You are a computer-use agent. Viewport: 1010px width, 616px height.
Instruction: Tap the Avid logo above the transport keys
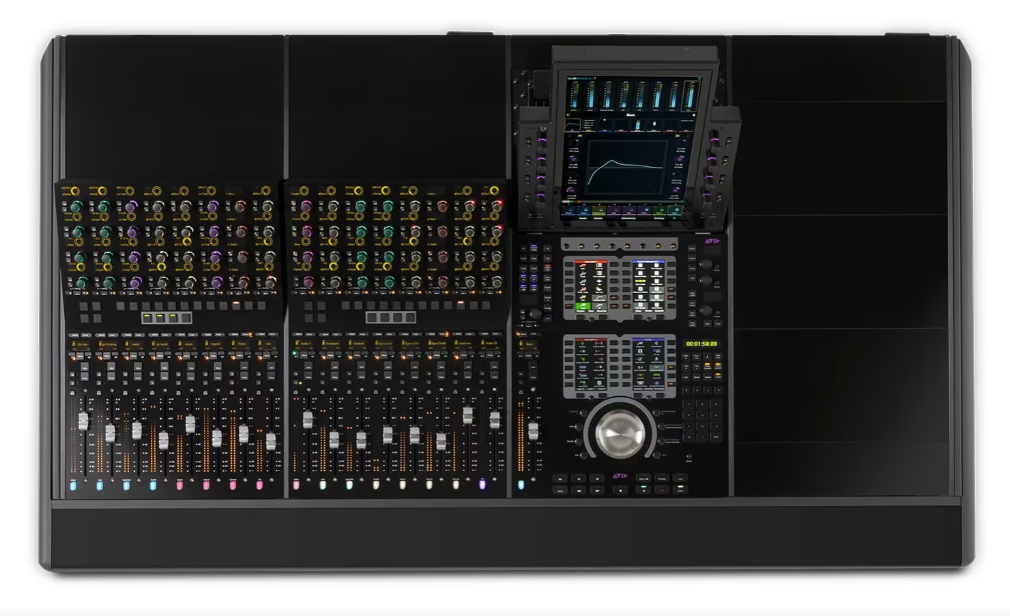[x=618, y=476]
